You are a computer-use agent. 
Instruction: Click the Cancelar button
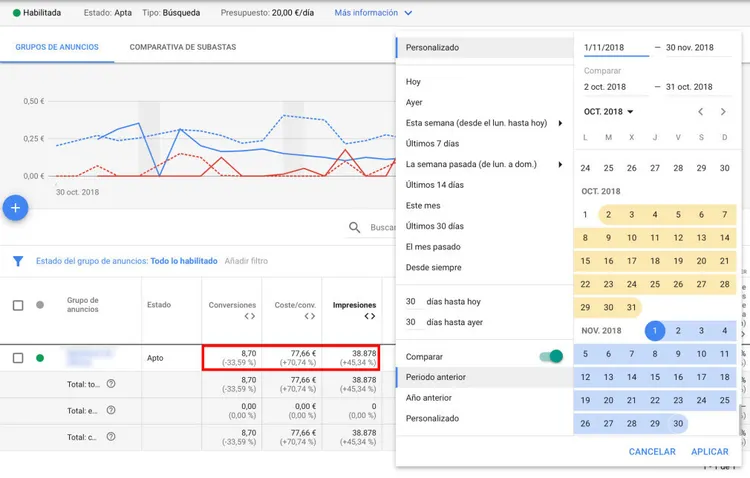tap(652, 452)
